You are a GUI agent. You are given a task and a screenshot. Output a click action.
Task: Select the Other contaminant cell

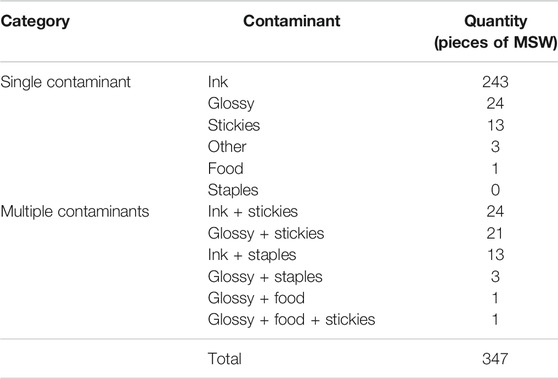click(227, 147)
